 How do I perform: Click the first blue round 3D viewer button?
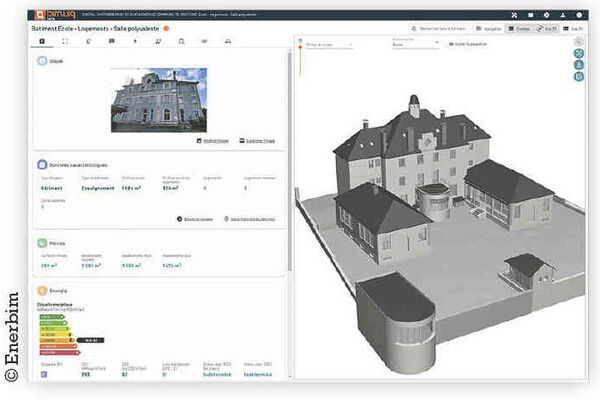coord(579,51)
